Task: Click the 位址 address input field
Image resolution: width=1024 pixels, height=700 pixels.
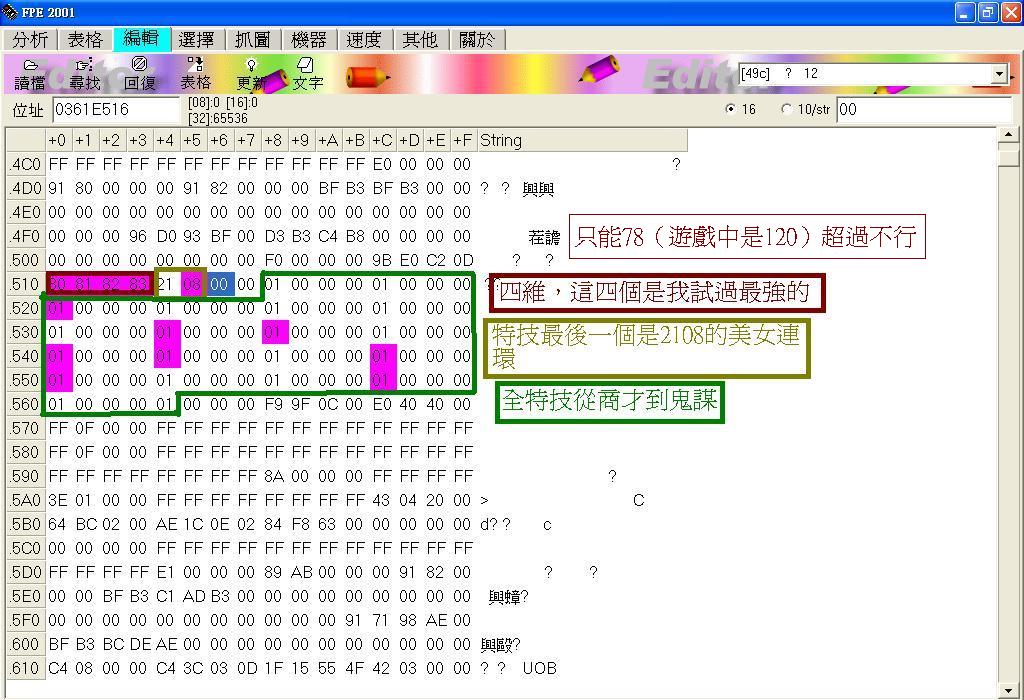Action: click(115, 109)
